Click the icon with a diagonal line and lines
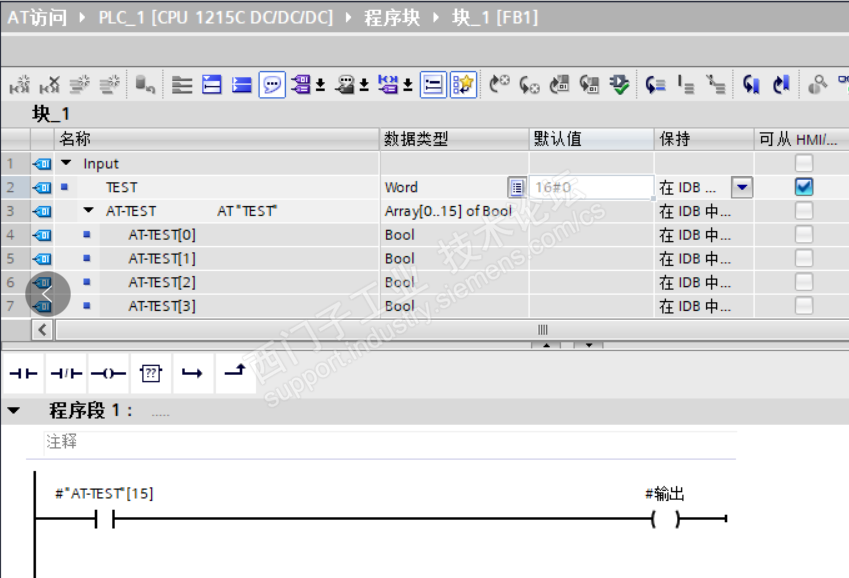This screenshot has width=849, height=578. click(716, 85)
